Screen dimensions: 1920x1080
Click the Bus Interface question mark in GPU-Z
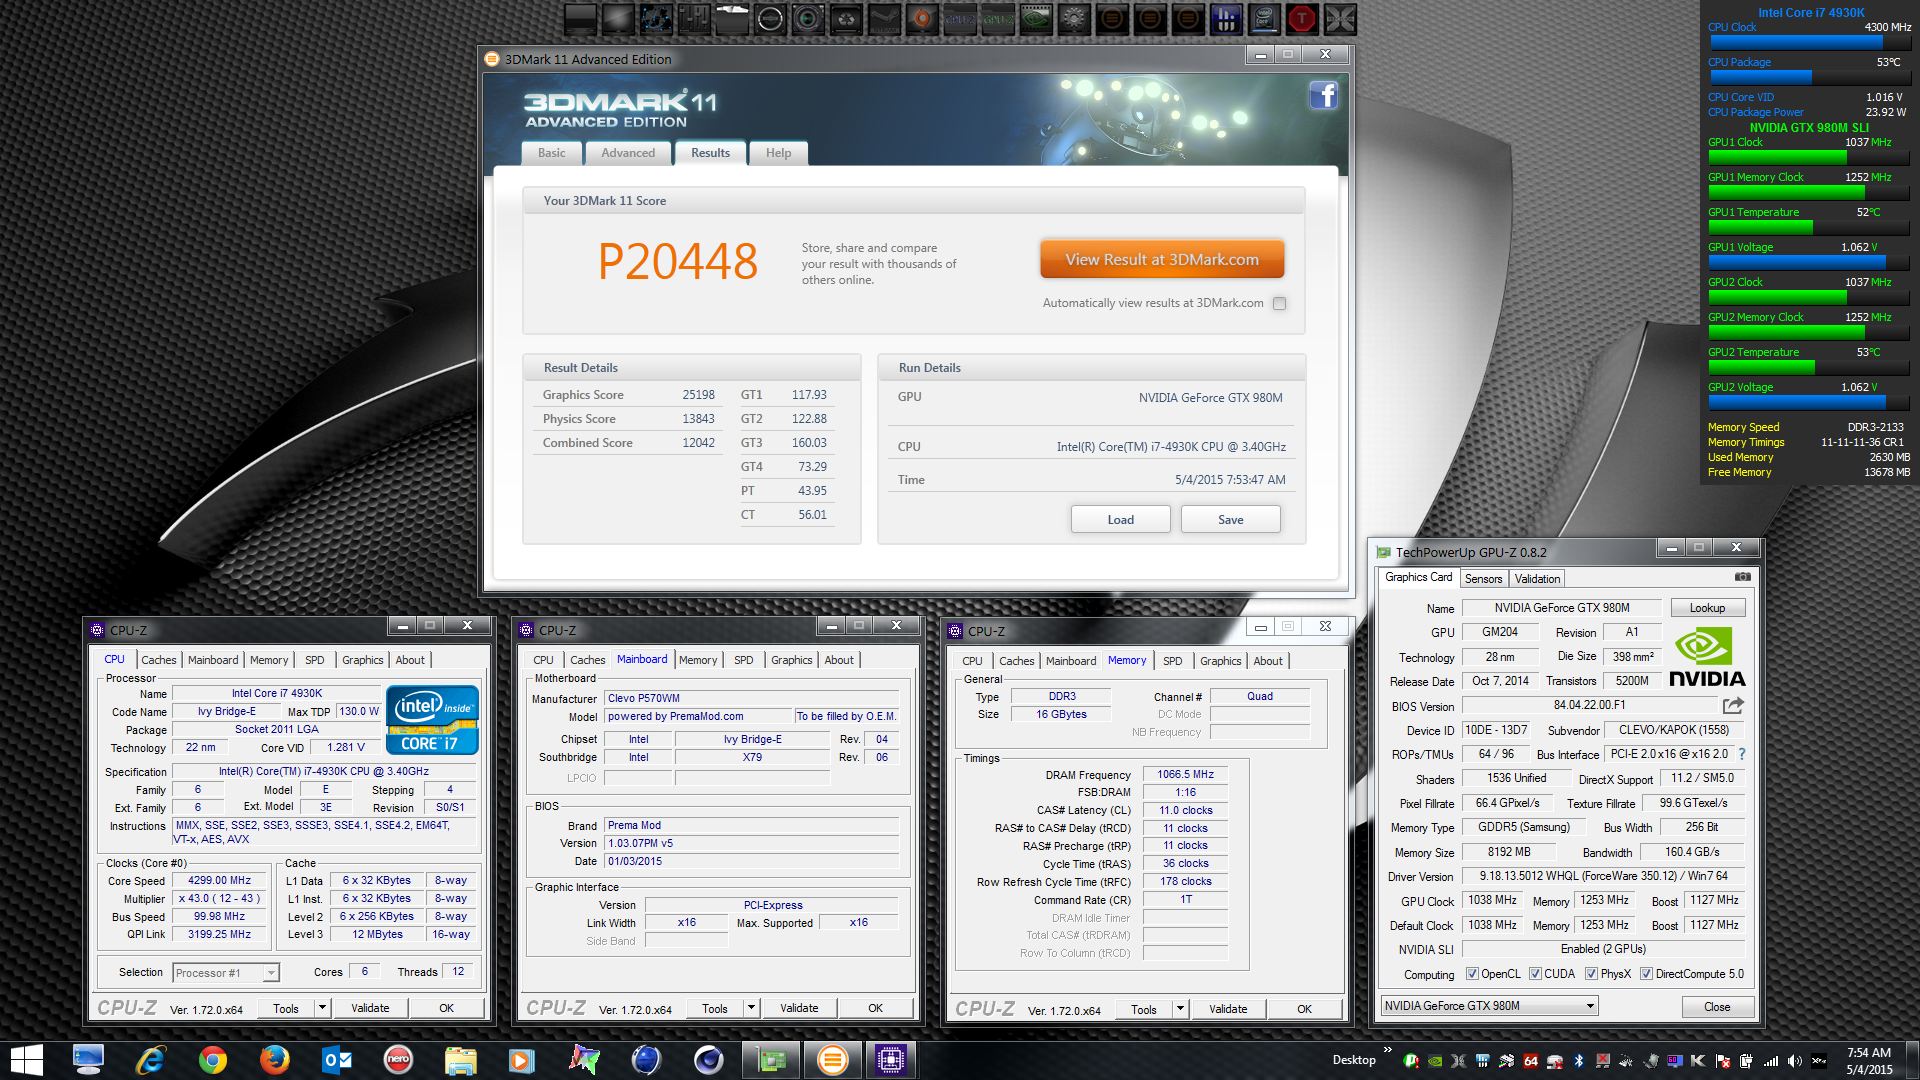click(x=1741, y=754)
